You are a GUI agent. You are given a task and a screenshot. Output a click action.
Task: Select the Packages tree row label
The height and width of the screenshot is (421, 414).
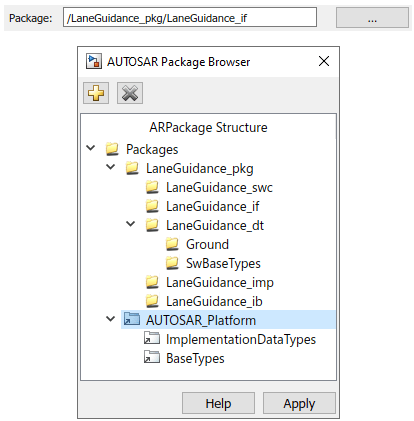[x=152, y=149]
